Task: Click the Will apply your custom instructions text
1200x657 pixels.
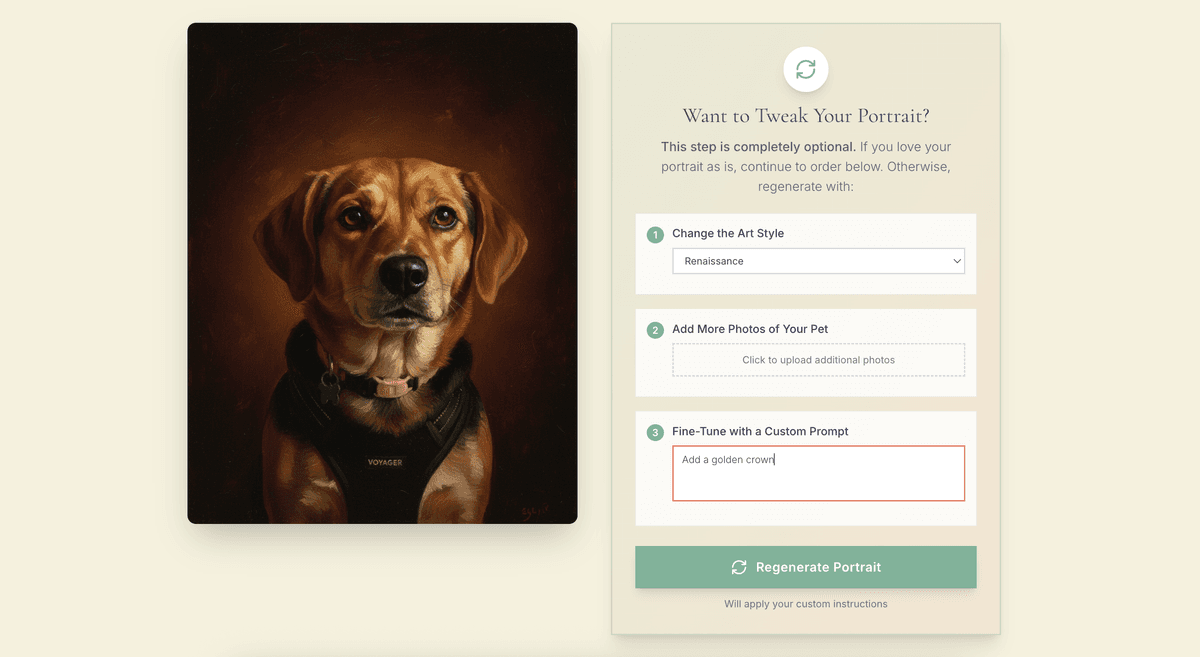Action: pos(805,604)
